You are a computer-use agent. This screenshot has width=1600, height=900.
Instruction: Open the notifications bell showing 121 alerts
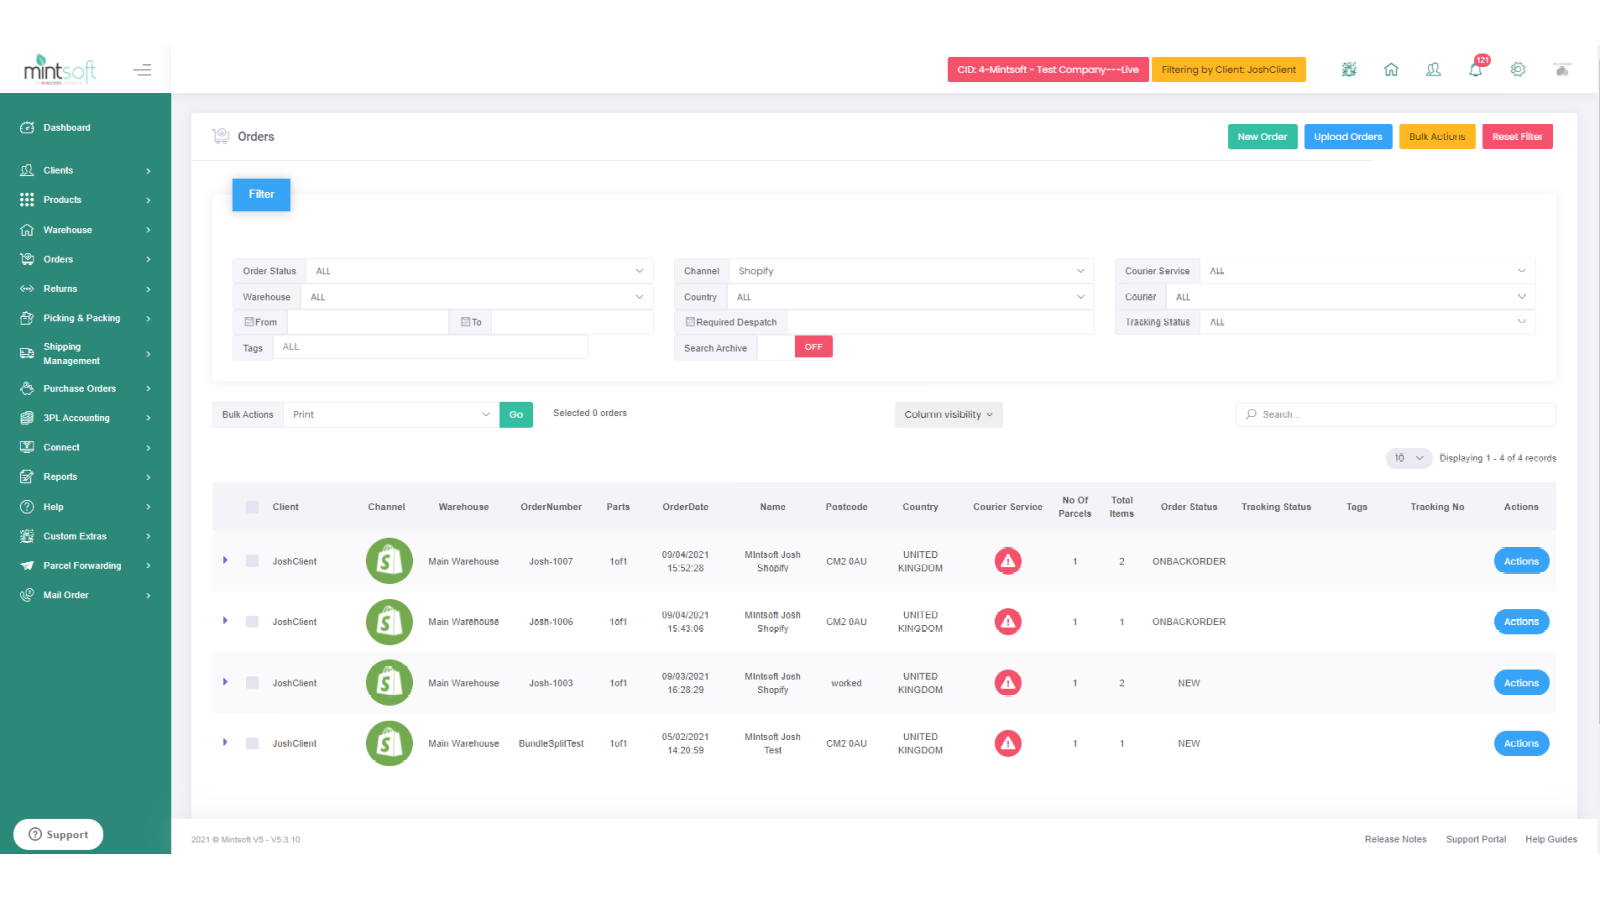pos(1476,69)
